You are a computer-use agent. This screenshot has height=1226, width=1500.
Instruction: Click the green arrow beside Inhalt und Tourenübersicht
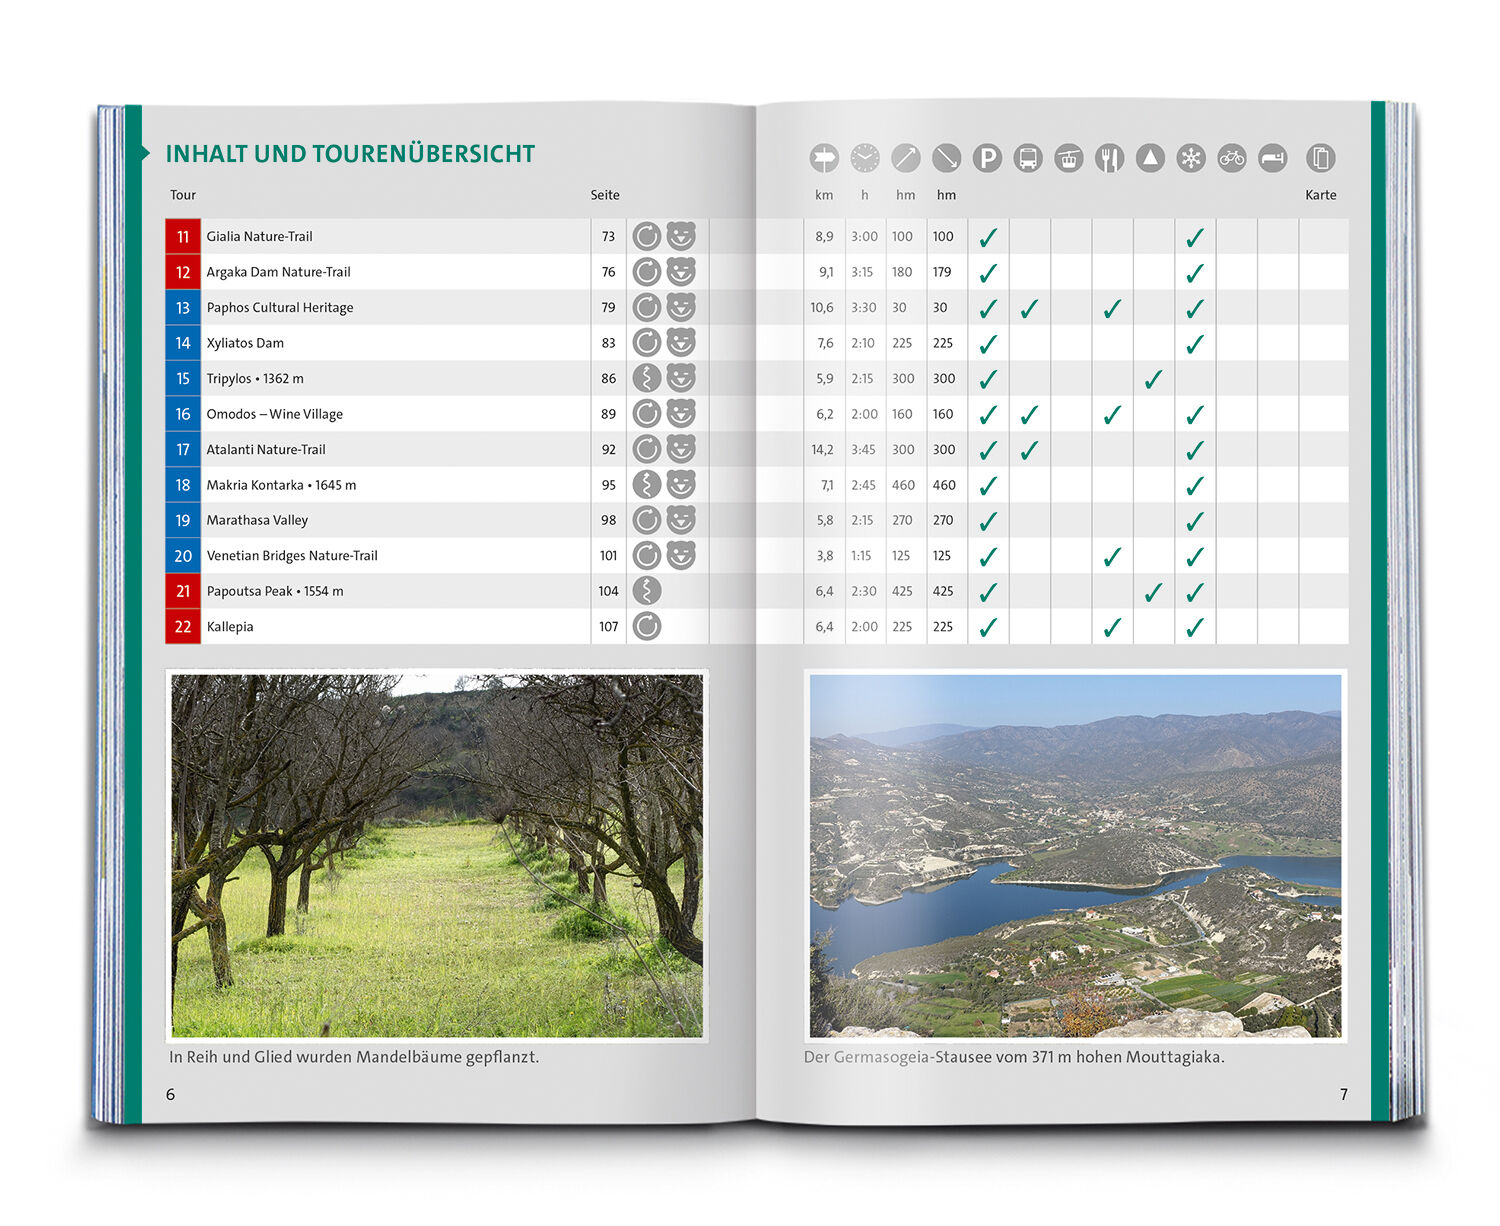click(146, 153)
